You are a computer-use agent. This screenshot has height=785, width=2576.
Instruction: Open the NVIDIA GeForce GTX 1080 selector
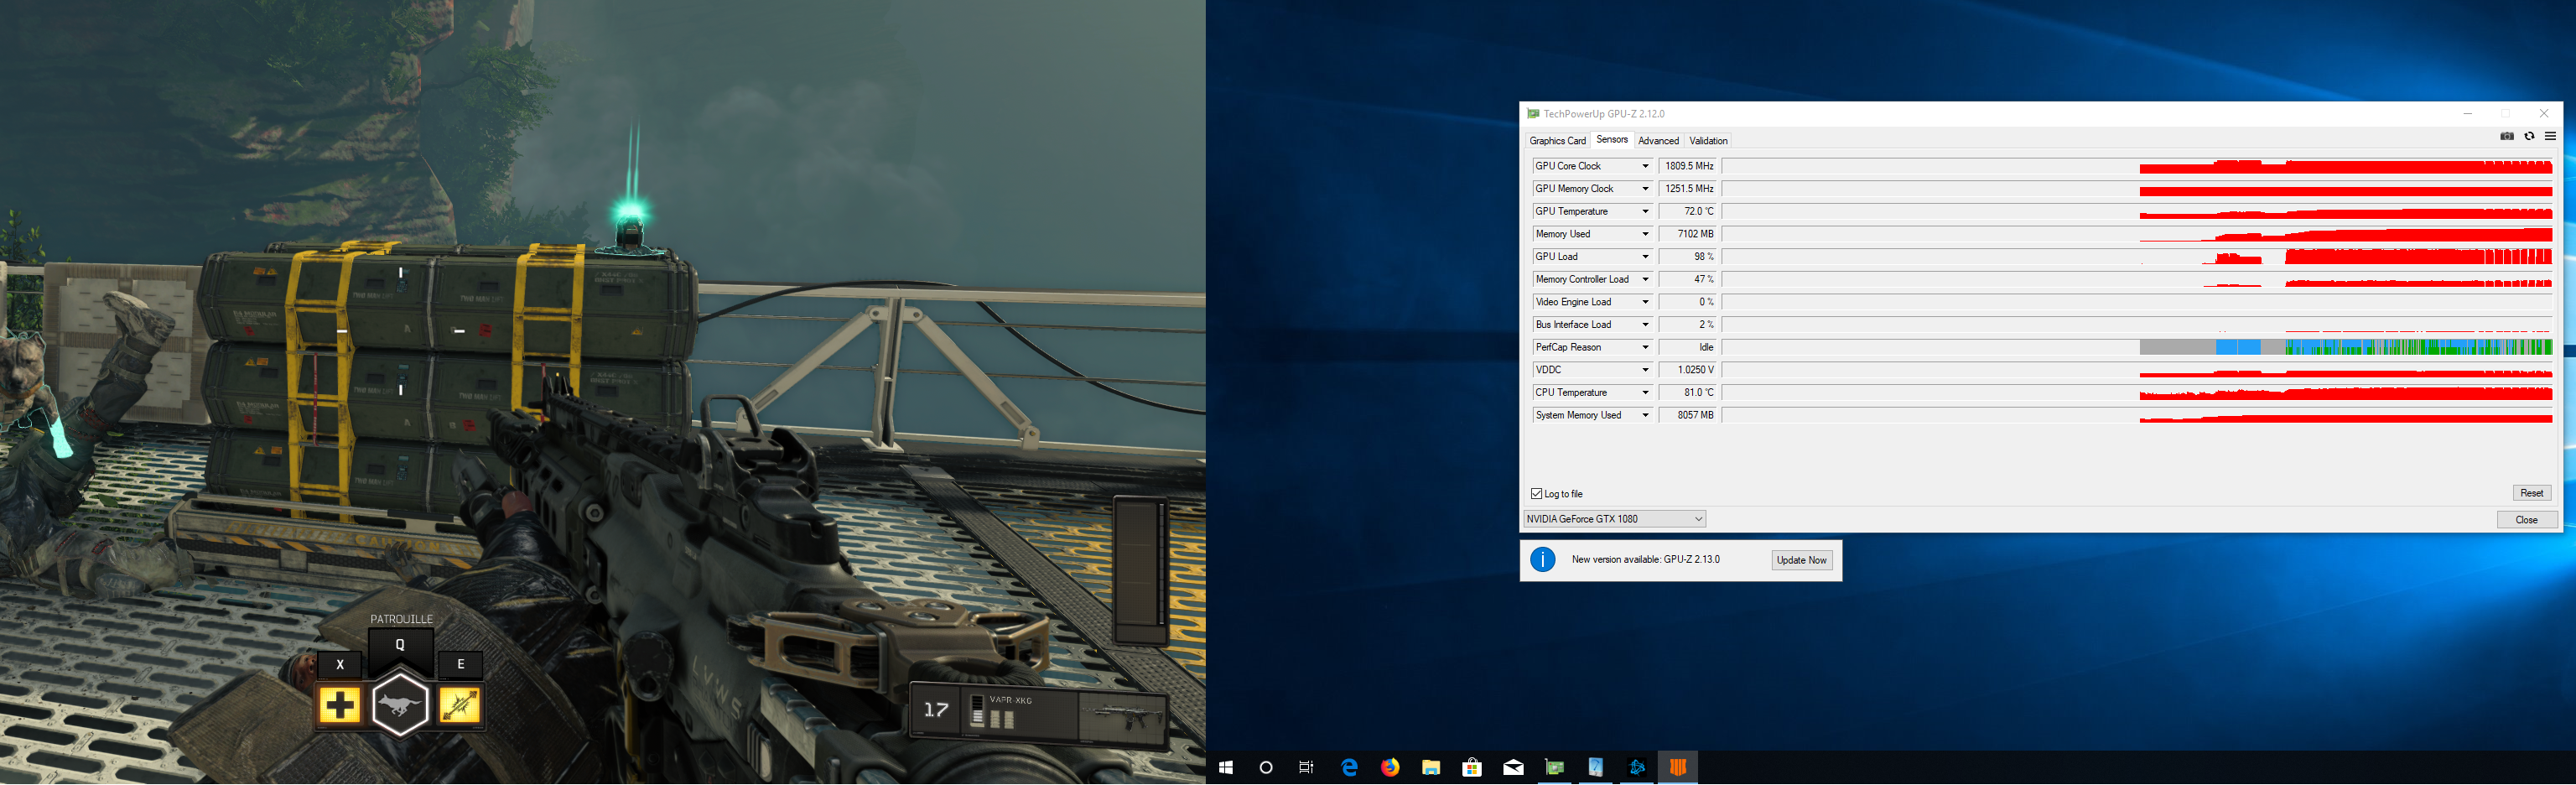[1614, 519]
